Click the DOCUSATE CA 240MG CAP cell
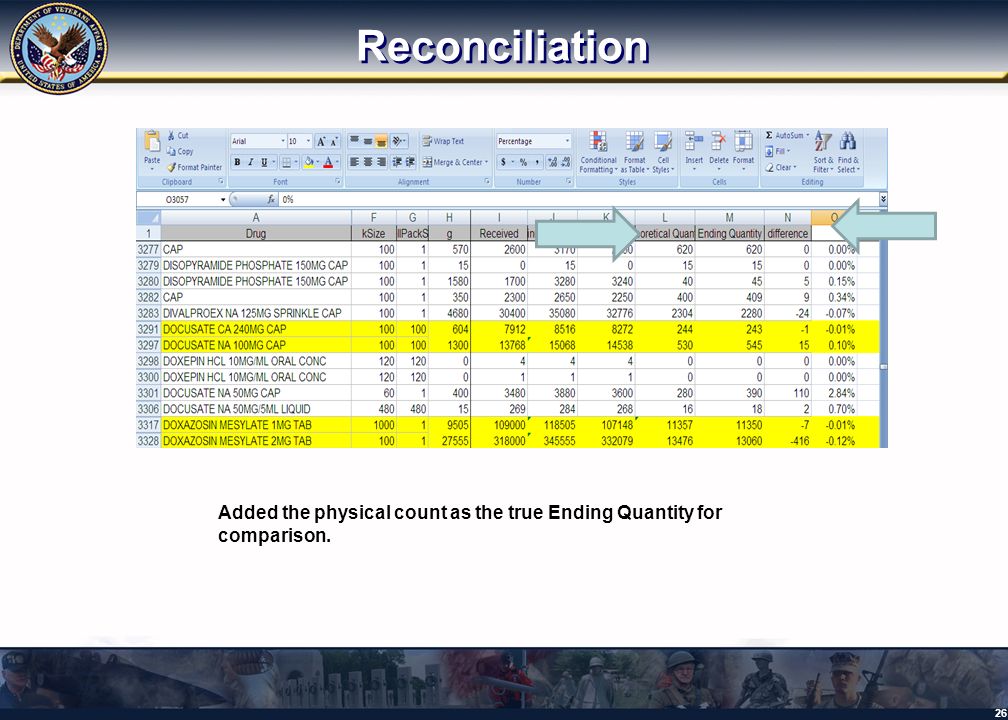 point(256,329)
